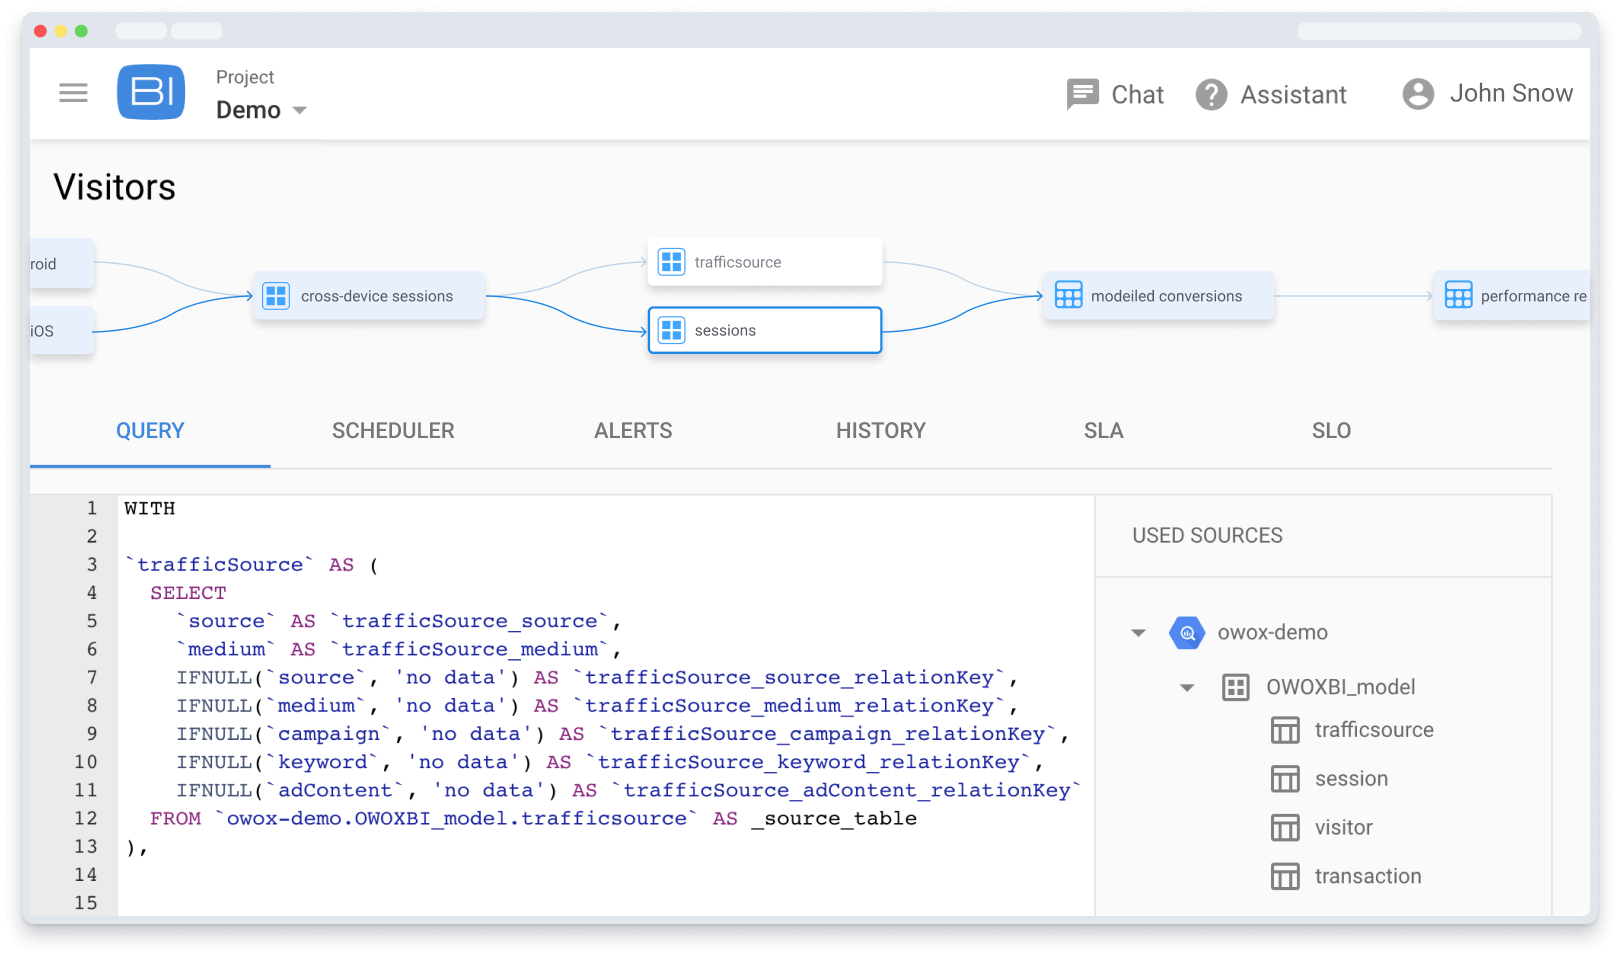This screenshot has width=1620, height=955.
Task: Select the trafficsource node in the pipeline
Action: pos(764,261)
